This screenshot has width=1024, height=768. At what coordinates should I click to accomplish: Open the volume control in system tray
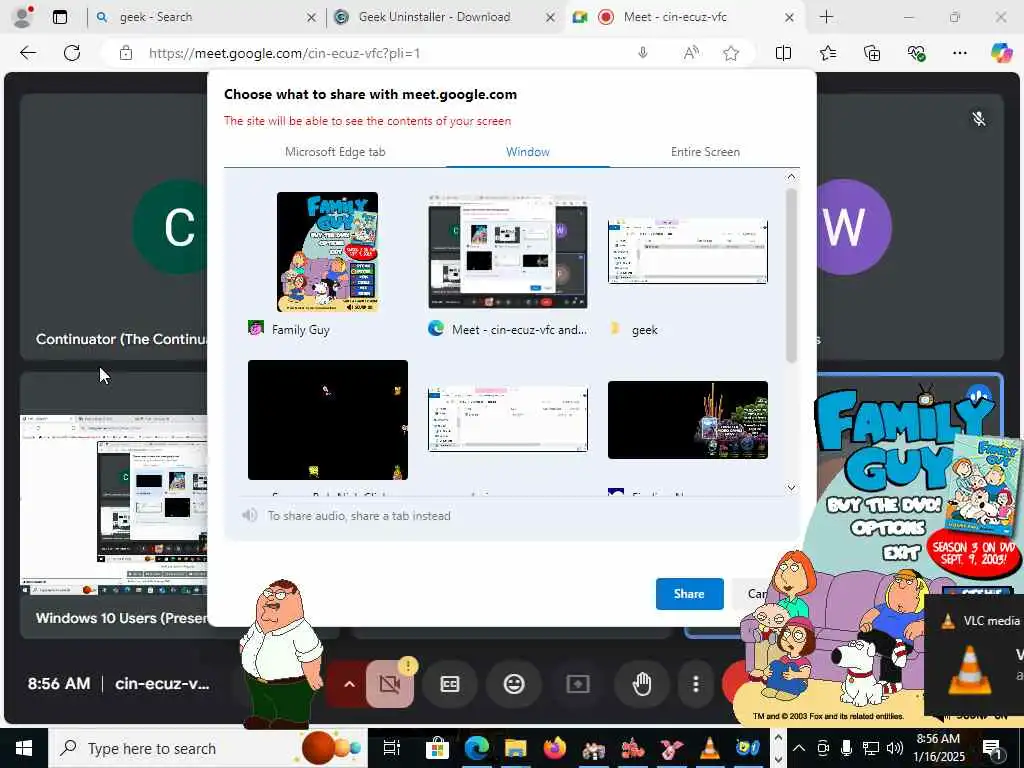pyautogui.click(x=895, y=748)
